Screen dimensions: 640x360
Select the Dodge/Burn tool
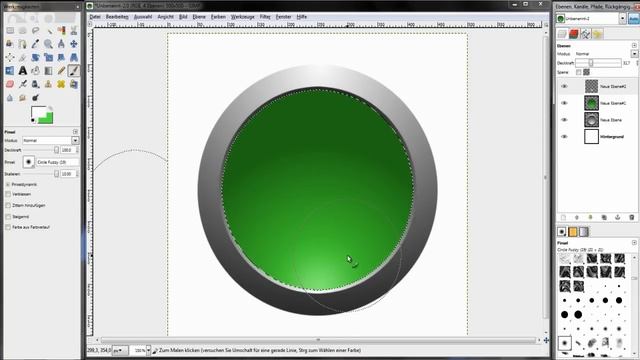[36, 98]
